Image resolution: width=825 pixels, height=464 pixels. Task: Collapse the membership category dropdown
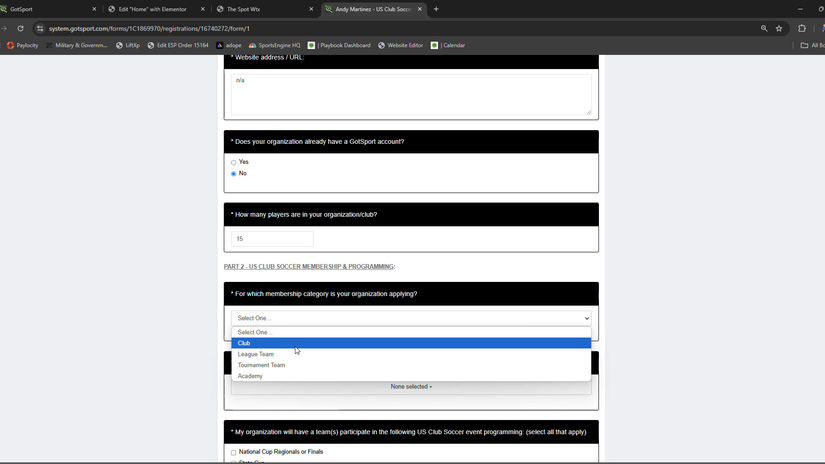coord(411,318)
